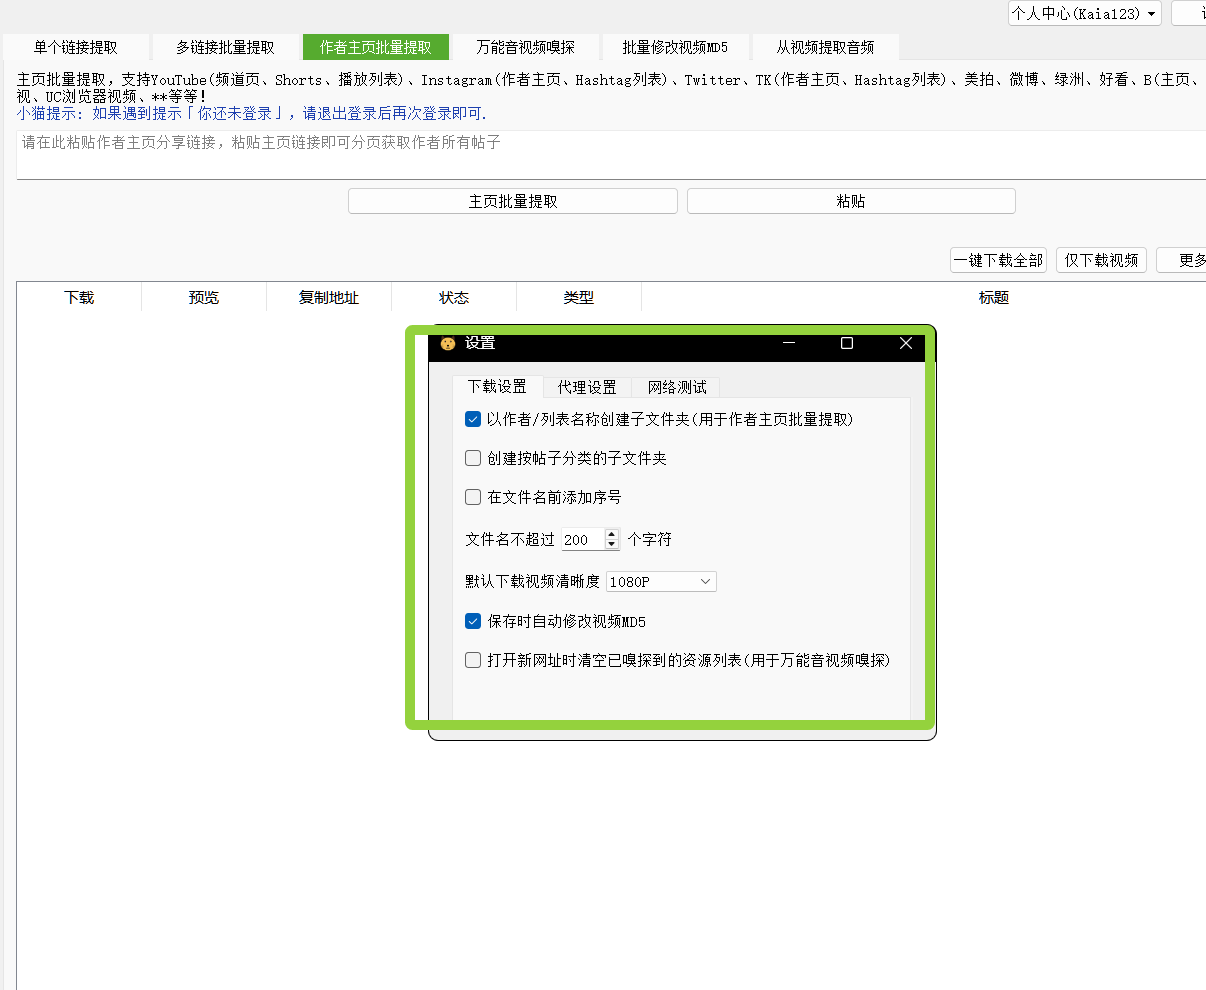
Task: Close the settings dialog
Action: pyautogui.click(x=906, y=343)
